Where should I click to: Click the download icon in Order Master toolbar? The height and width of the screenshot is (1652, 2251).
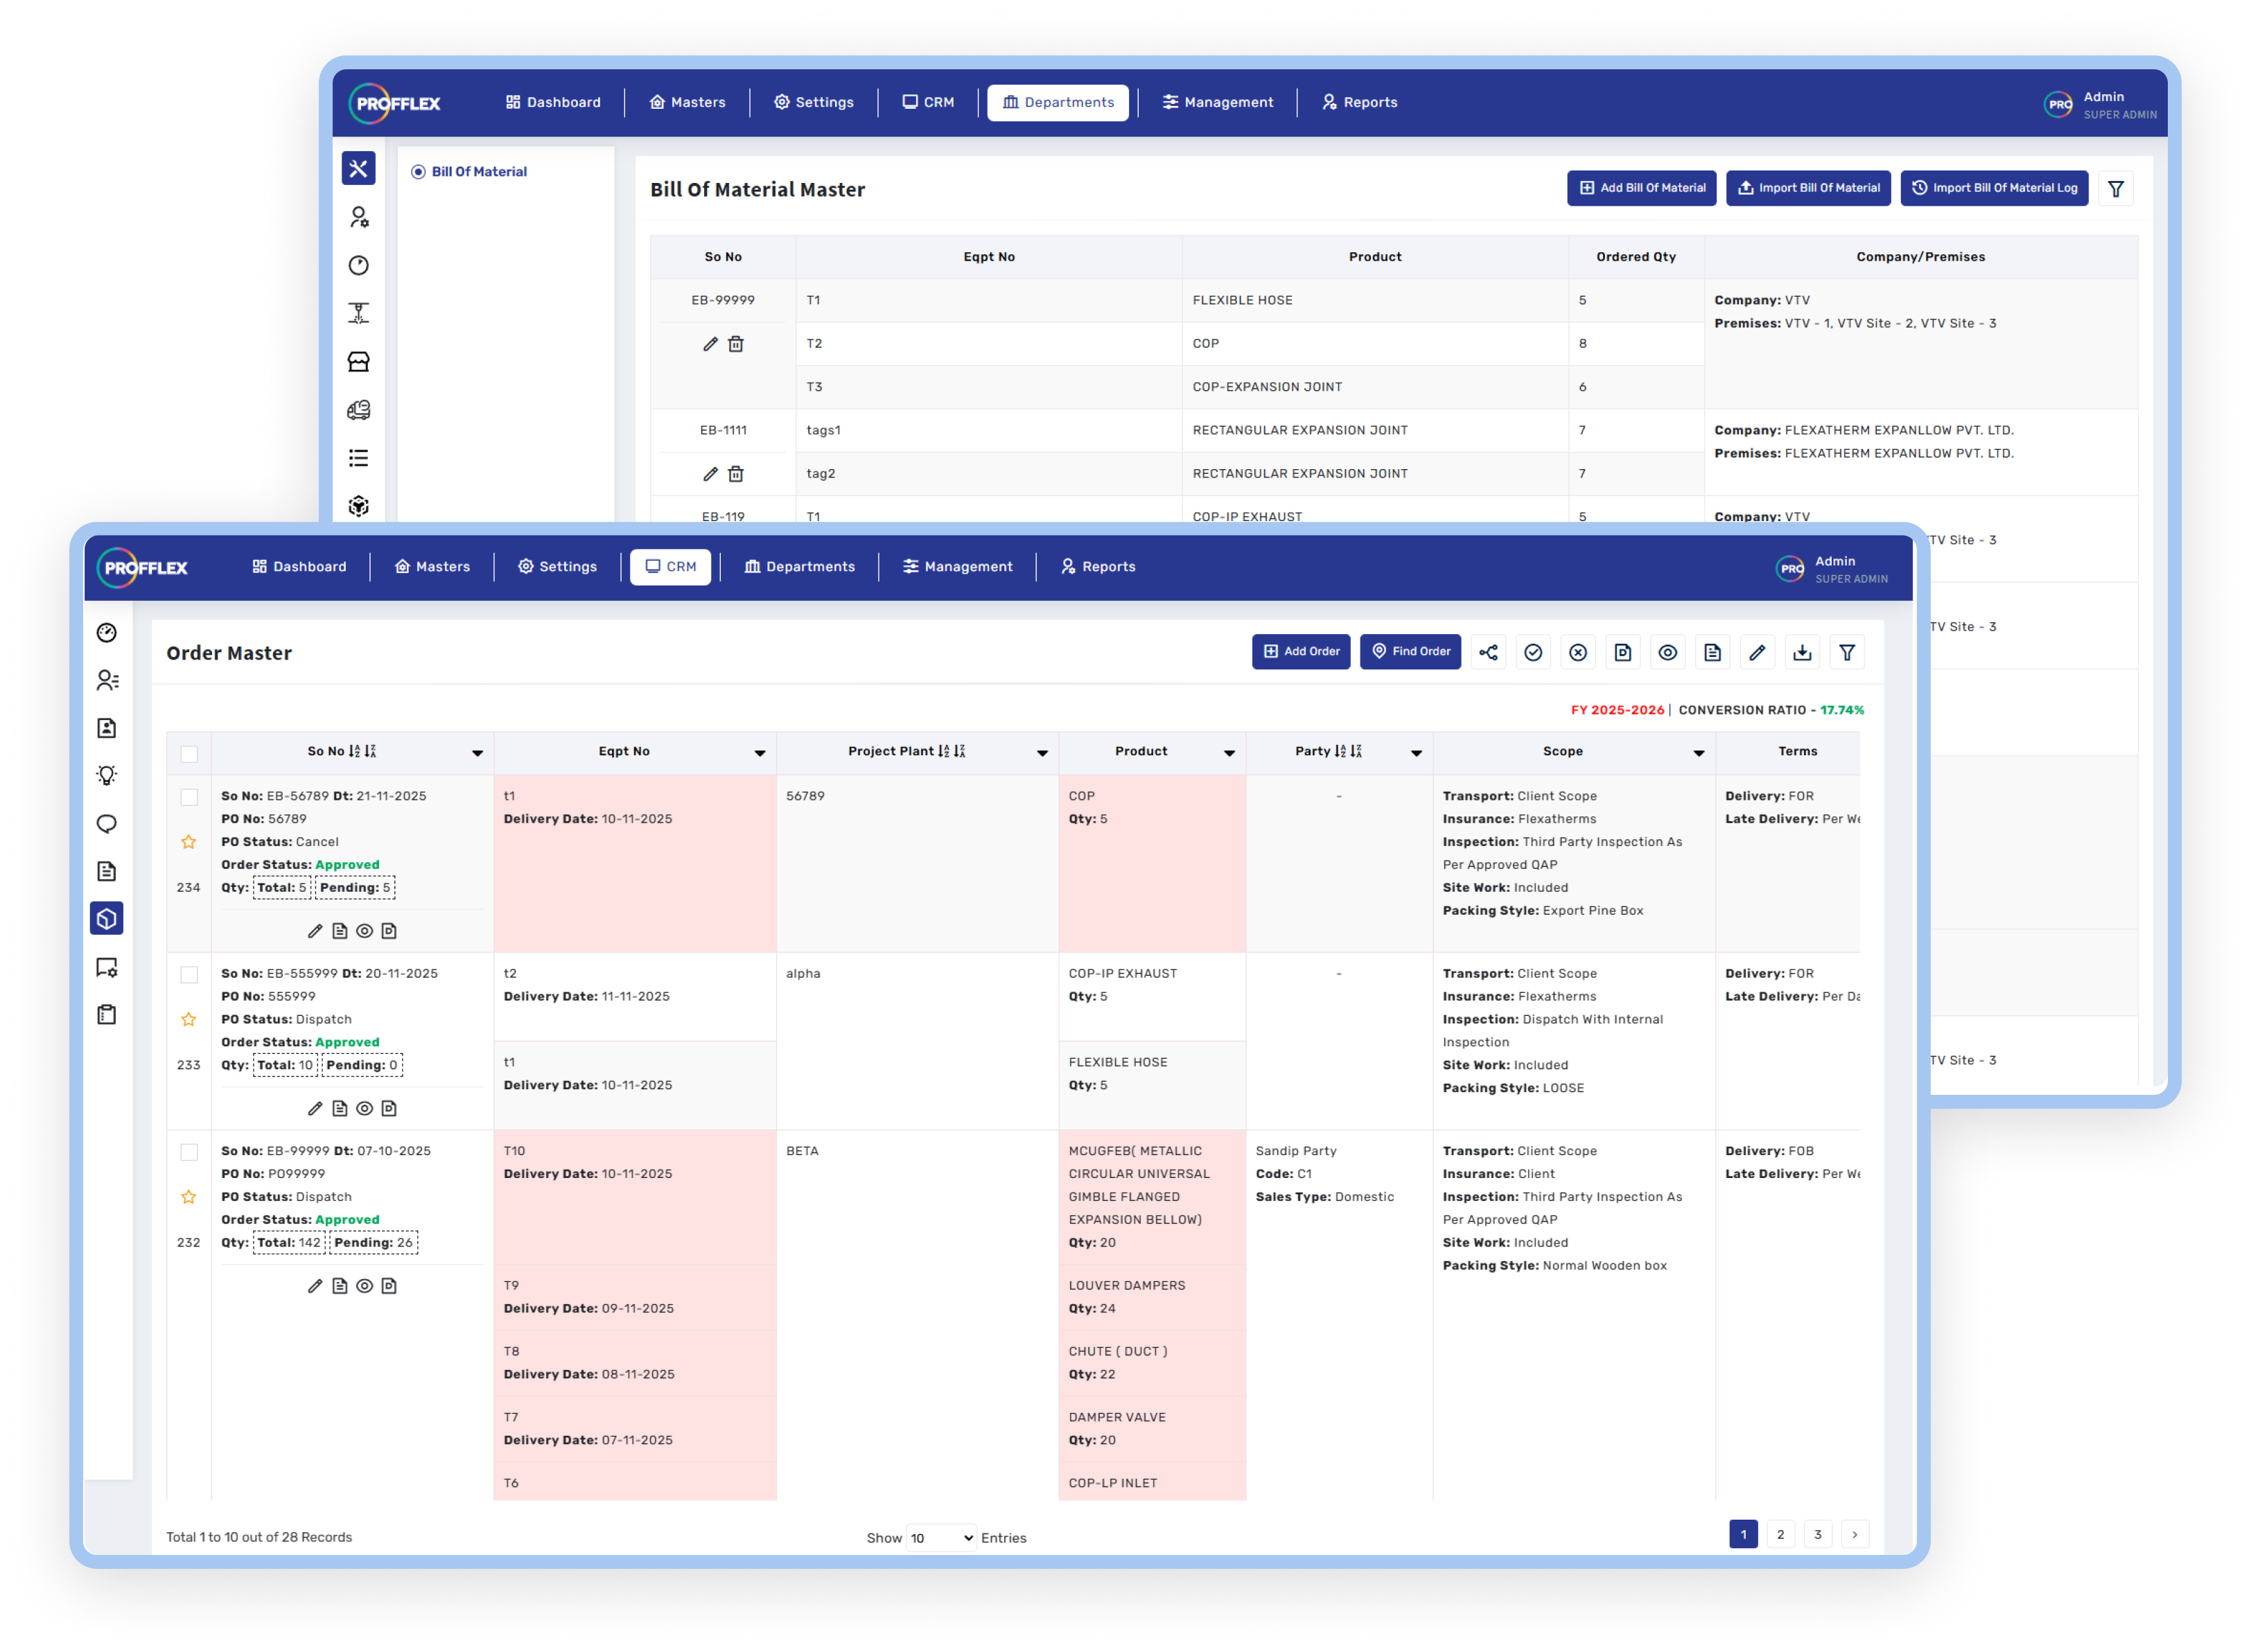pyautogui.click(x=1802, y=653)
